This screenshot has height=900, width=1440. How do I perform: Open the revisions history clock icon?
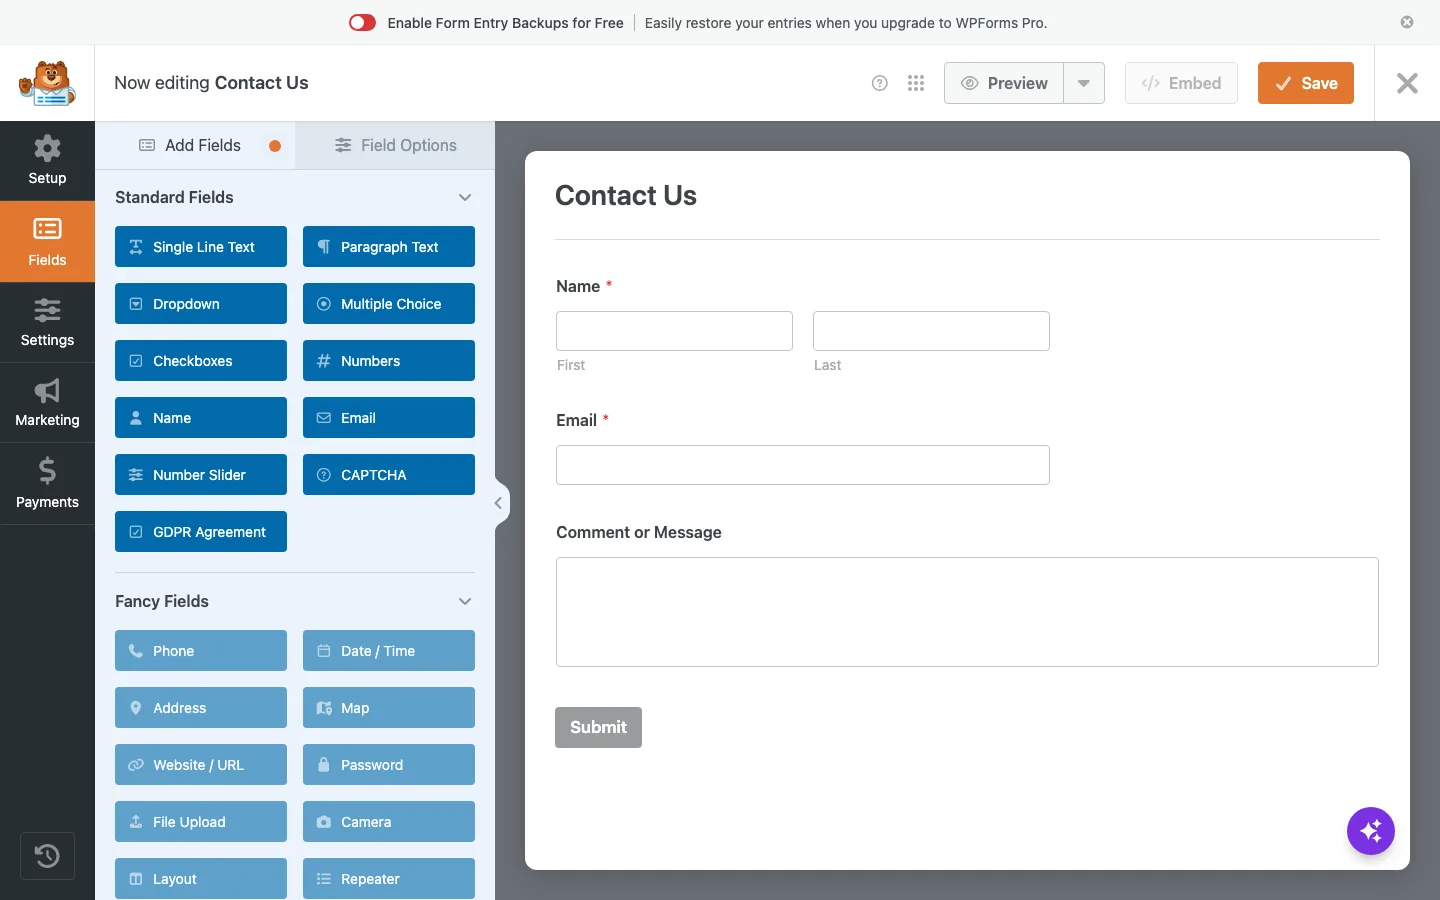click(x=47, y=856)
